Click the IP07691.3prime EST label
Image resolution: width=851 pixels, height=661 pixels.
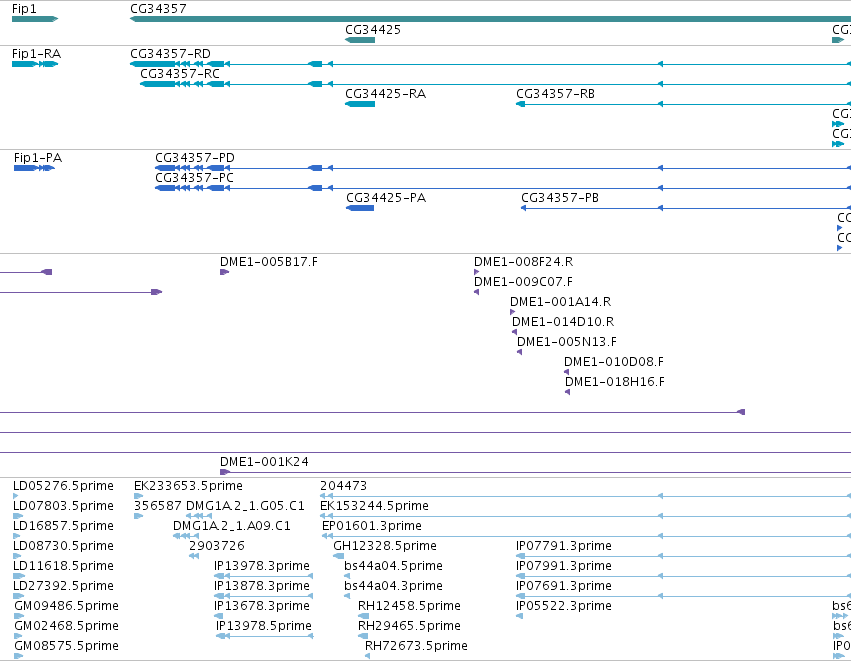[564, 586]
